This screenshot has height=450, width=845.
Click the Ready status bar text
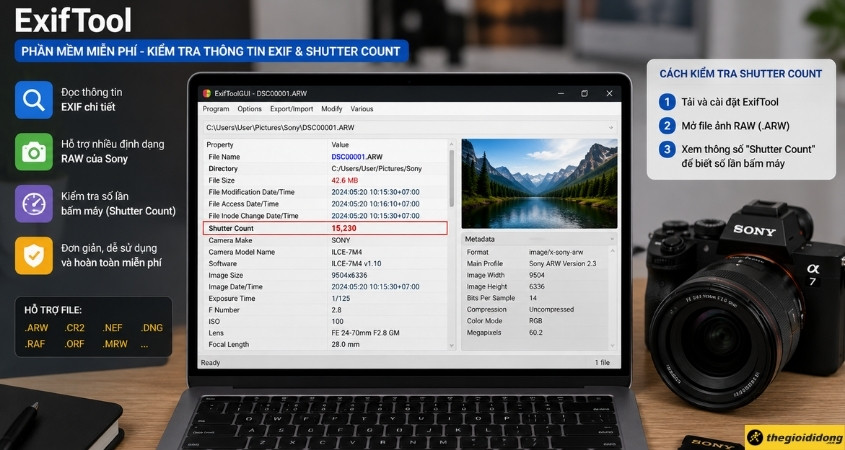click(x=210, y=363)
